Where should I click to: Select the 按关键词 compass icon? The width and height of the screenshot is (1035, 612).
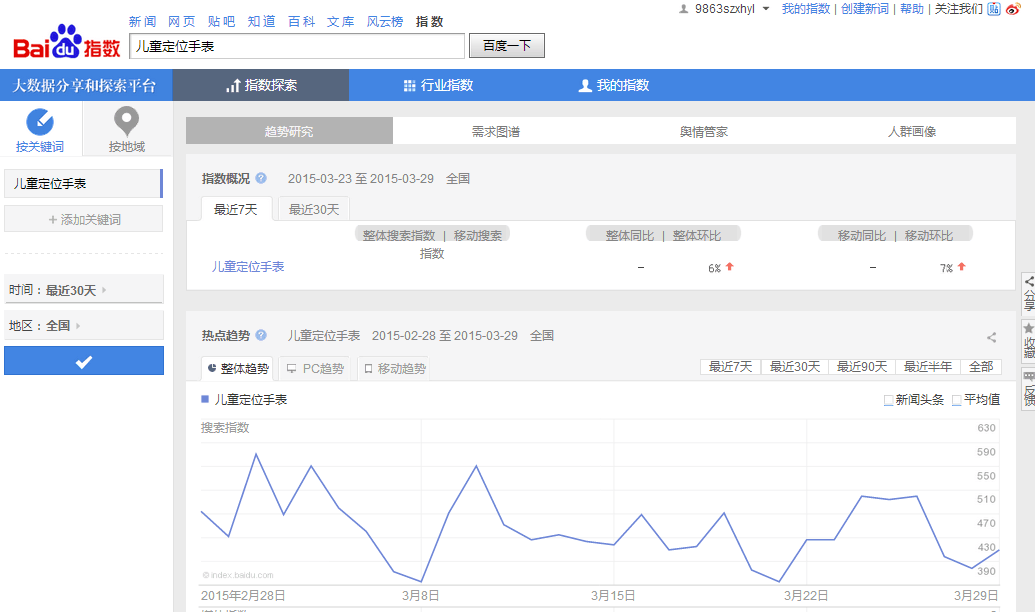point(40,122)
